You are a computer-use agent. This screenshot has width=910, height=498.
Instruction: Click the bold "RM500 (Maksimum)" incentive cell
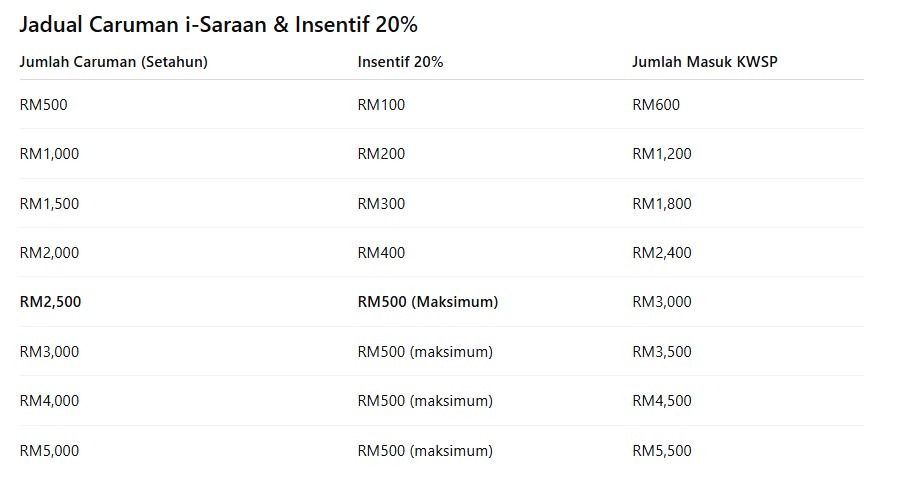[x=427, y=302]
